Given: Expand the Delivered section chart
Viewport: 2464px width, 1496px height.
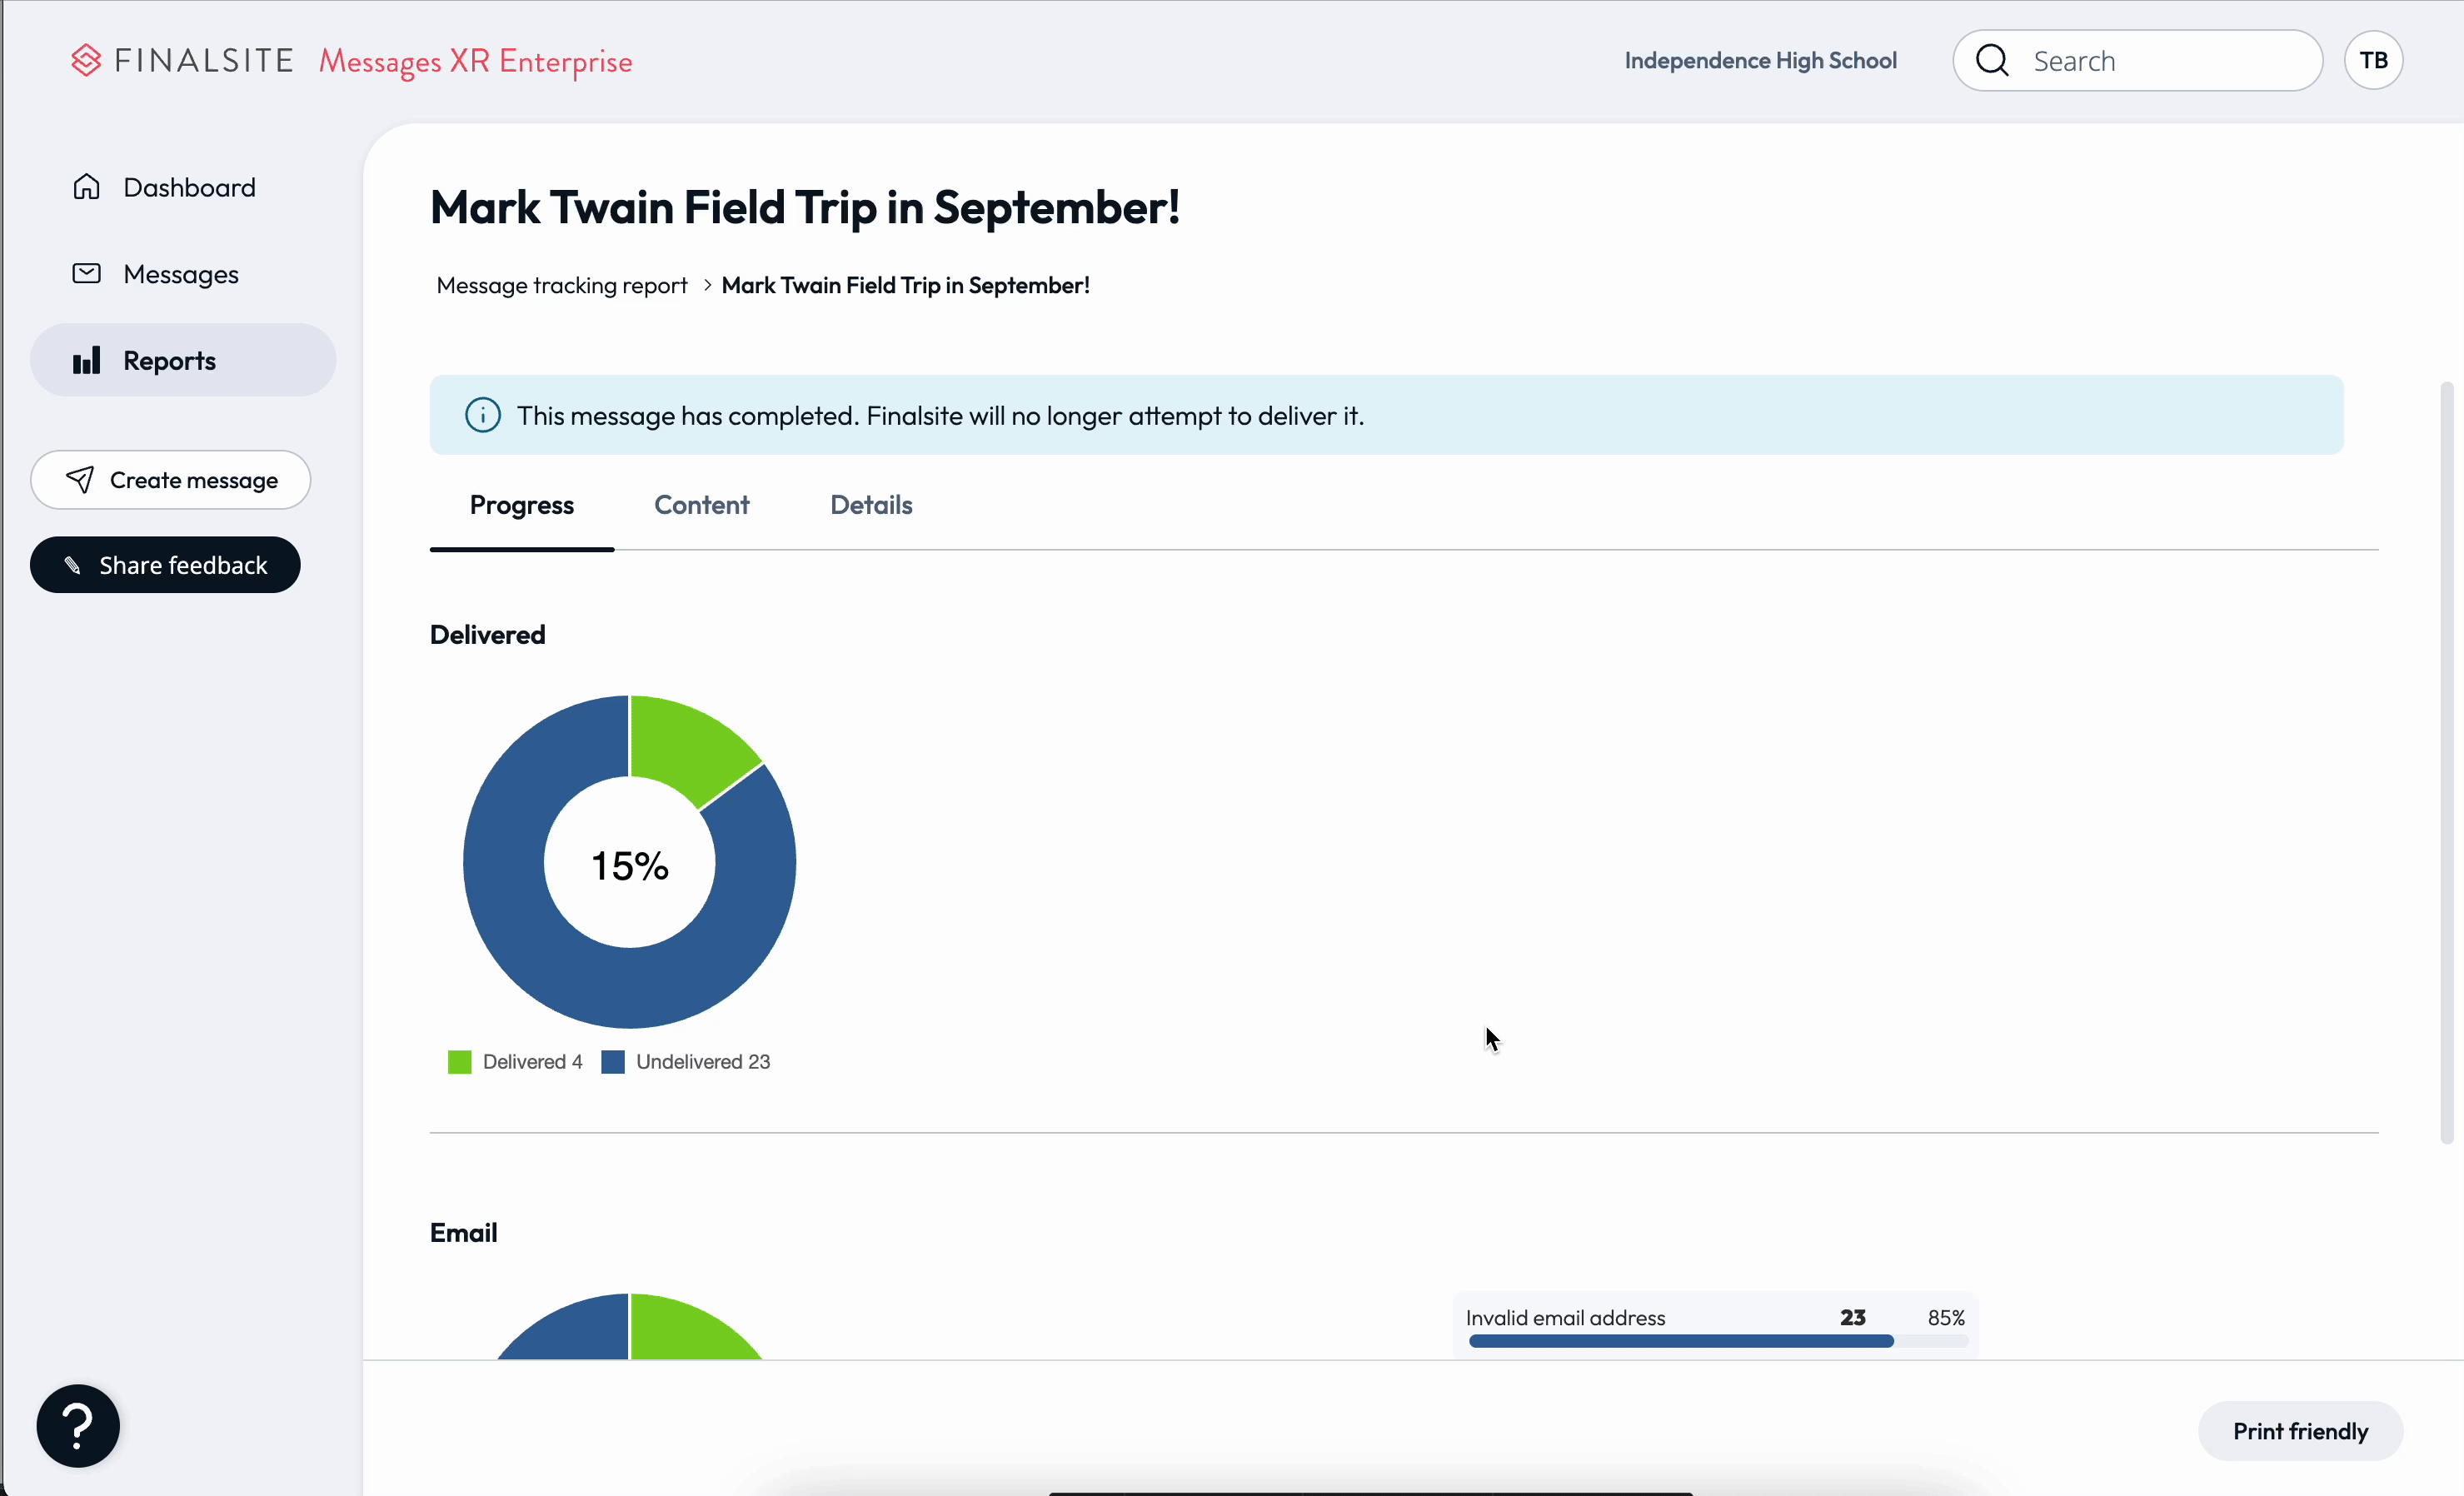Looking at the screenshot, I should point(628,863).
